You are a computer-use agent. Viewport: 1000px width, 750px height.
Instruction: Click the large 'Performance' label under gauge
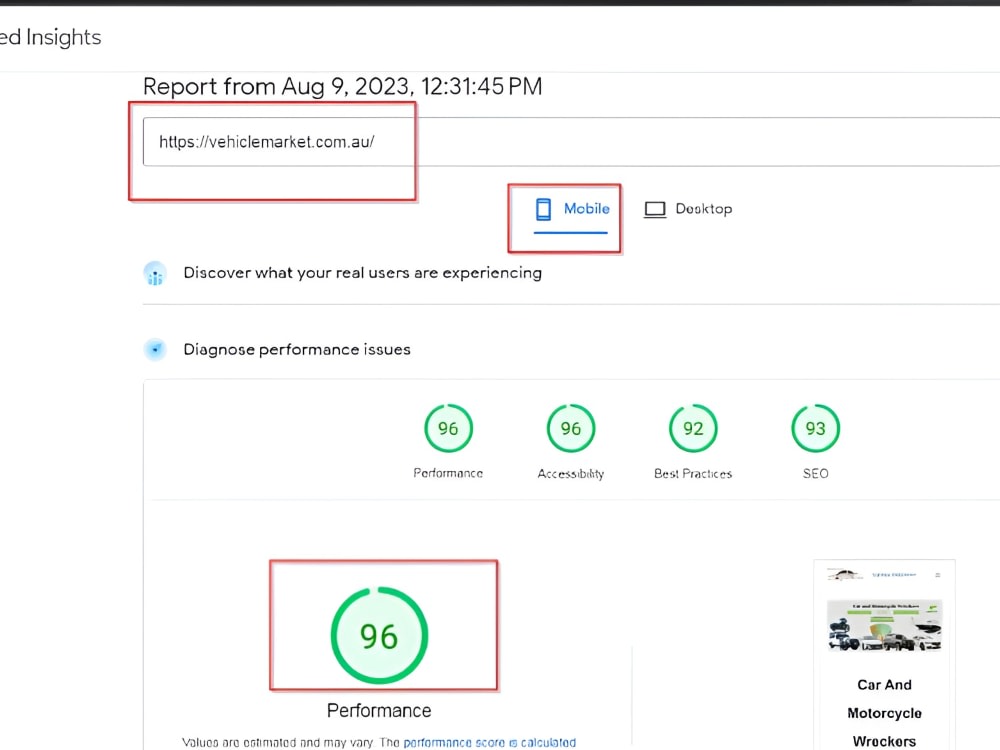[x=379, y=710]
